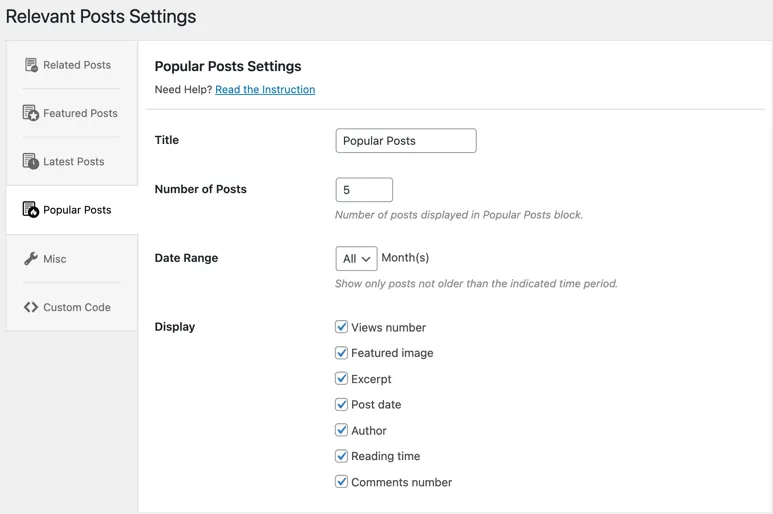The height and width of the screenshot is (514, 773).
Task: Uncheck the Views number checkbox
Action: [341, 327]
